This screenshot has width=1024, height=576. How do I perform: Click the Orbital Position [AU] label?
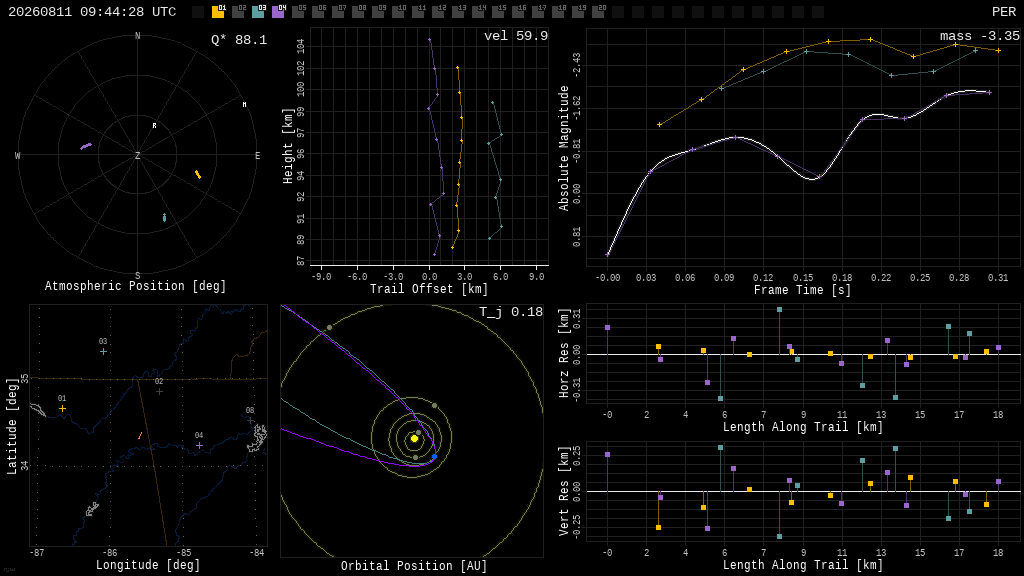[414, 566]
